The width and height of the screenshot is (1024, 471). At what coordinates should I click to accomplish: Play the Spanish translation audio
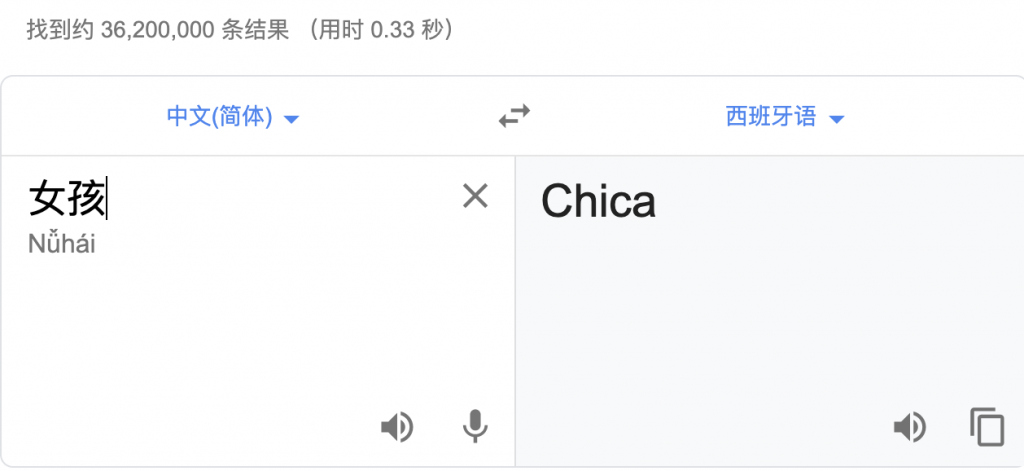[908, 428]
